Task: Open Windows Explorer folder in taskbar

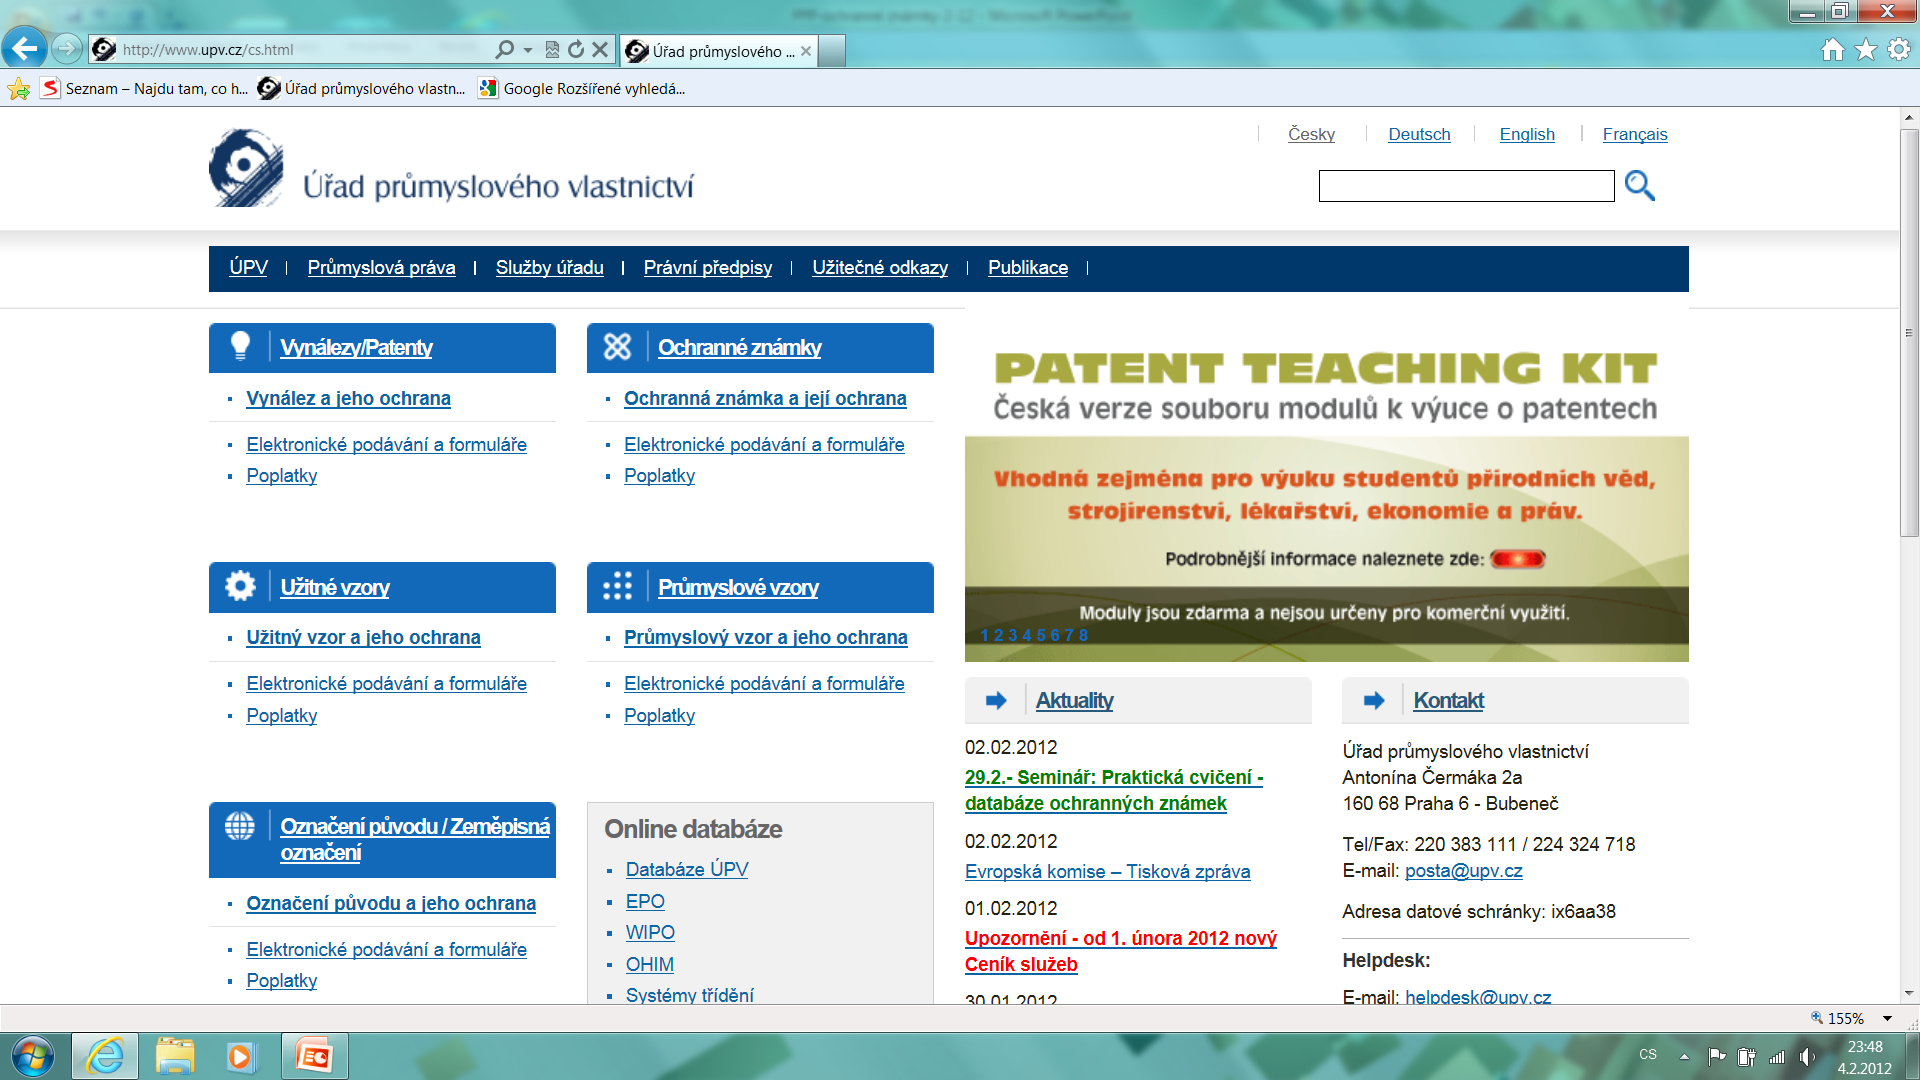Action: tap(175, 1056)
